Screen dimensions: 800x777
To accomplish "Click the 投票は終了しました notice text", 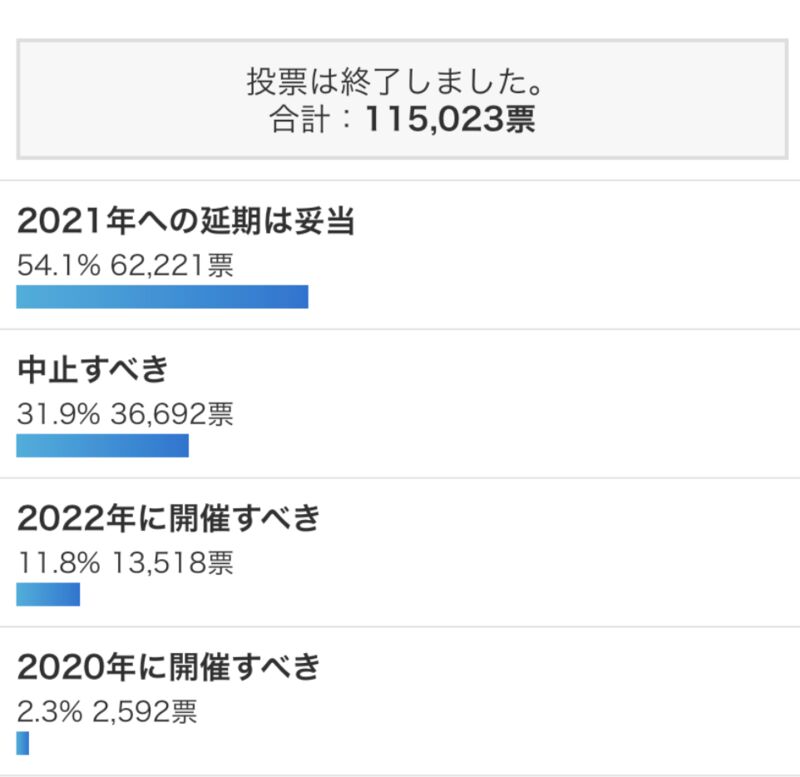I will click(x=401, y=82).
